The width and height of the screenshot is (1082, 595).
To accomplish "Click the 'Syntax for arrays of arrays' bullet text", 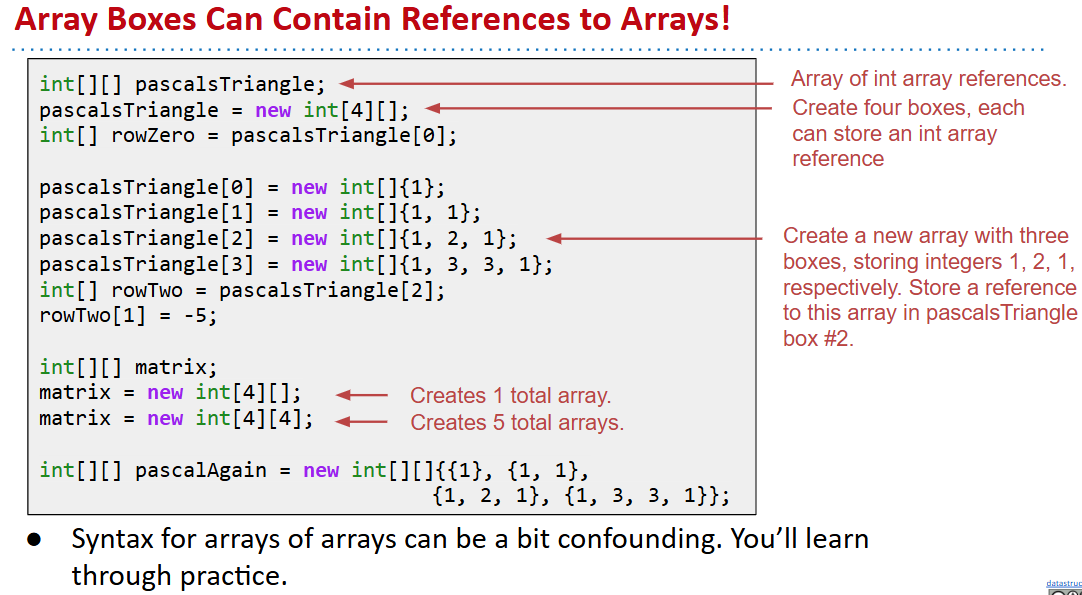I will tap(469, 540).
